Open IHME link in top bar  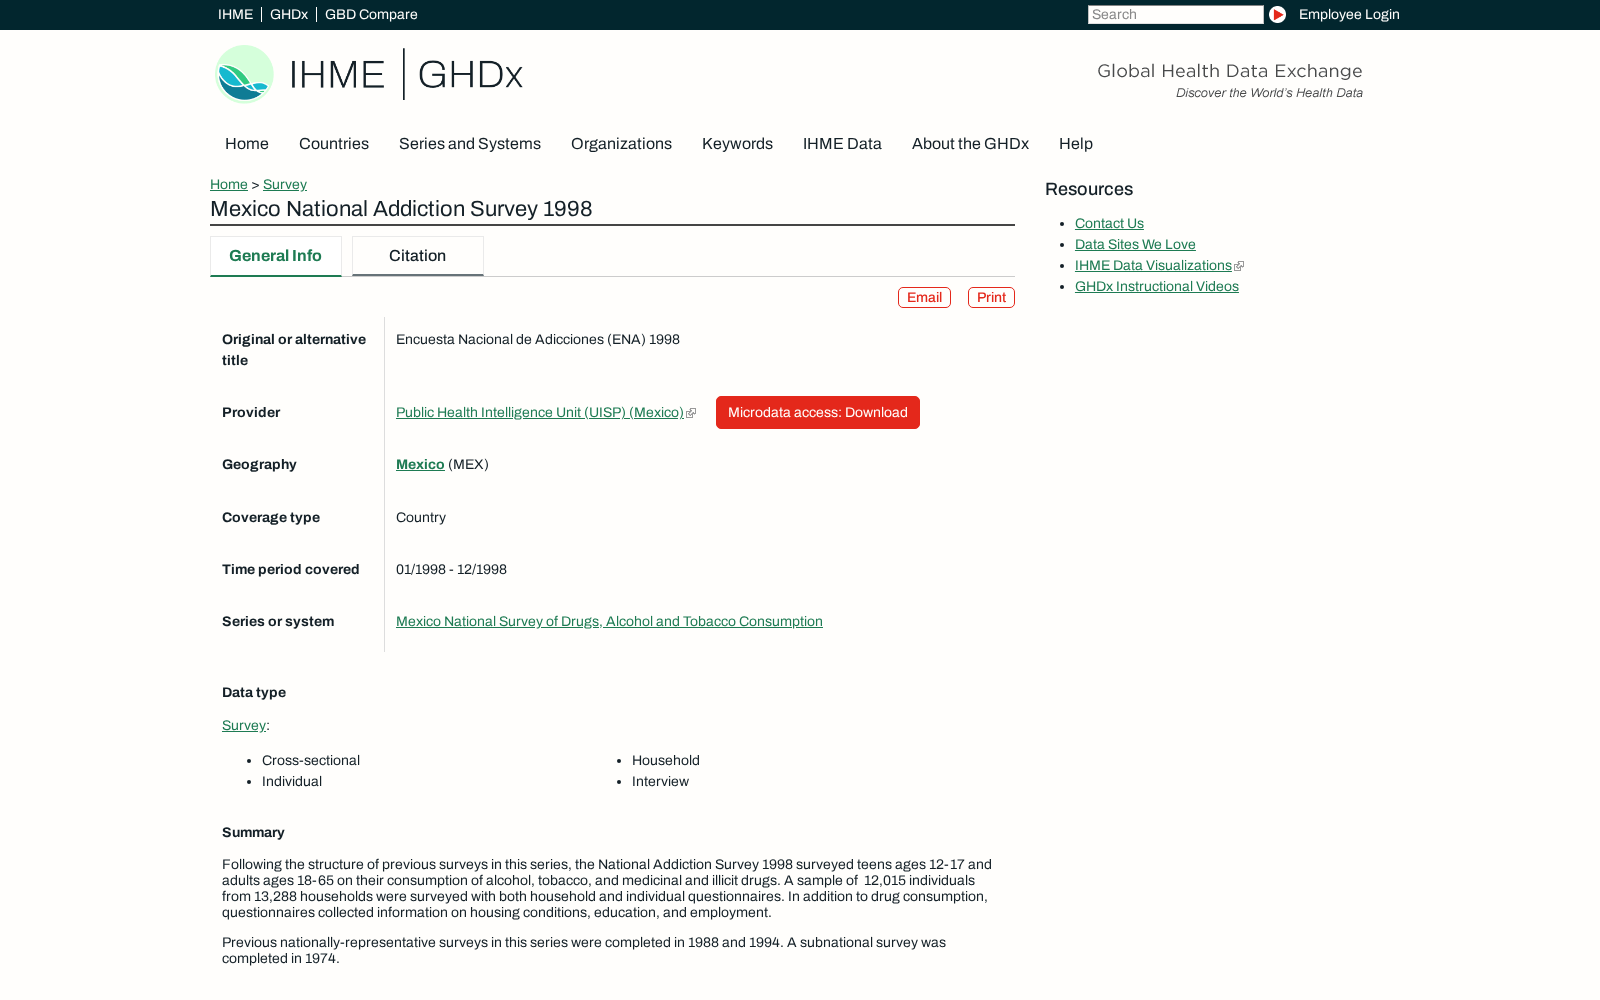[x=235, y=15]
